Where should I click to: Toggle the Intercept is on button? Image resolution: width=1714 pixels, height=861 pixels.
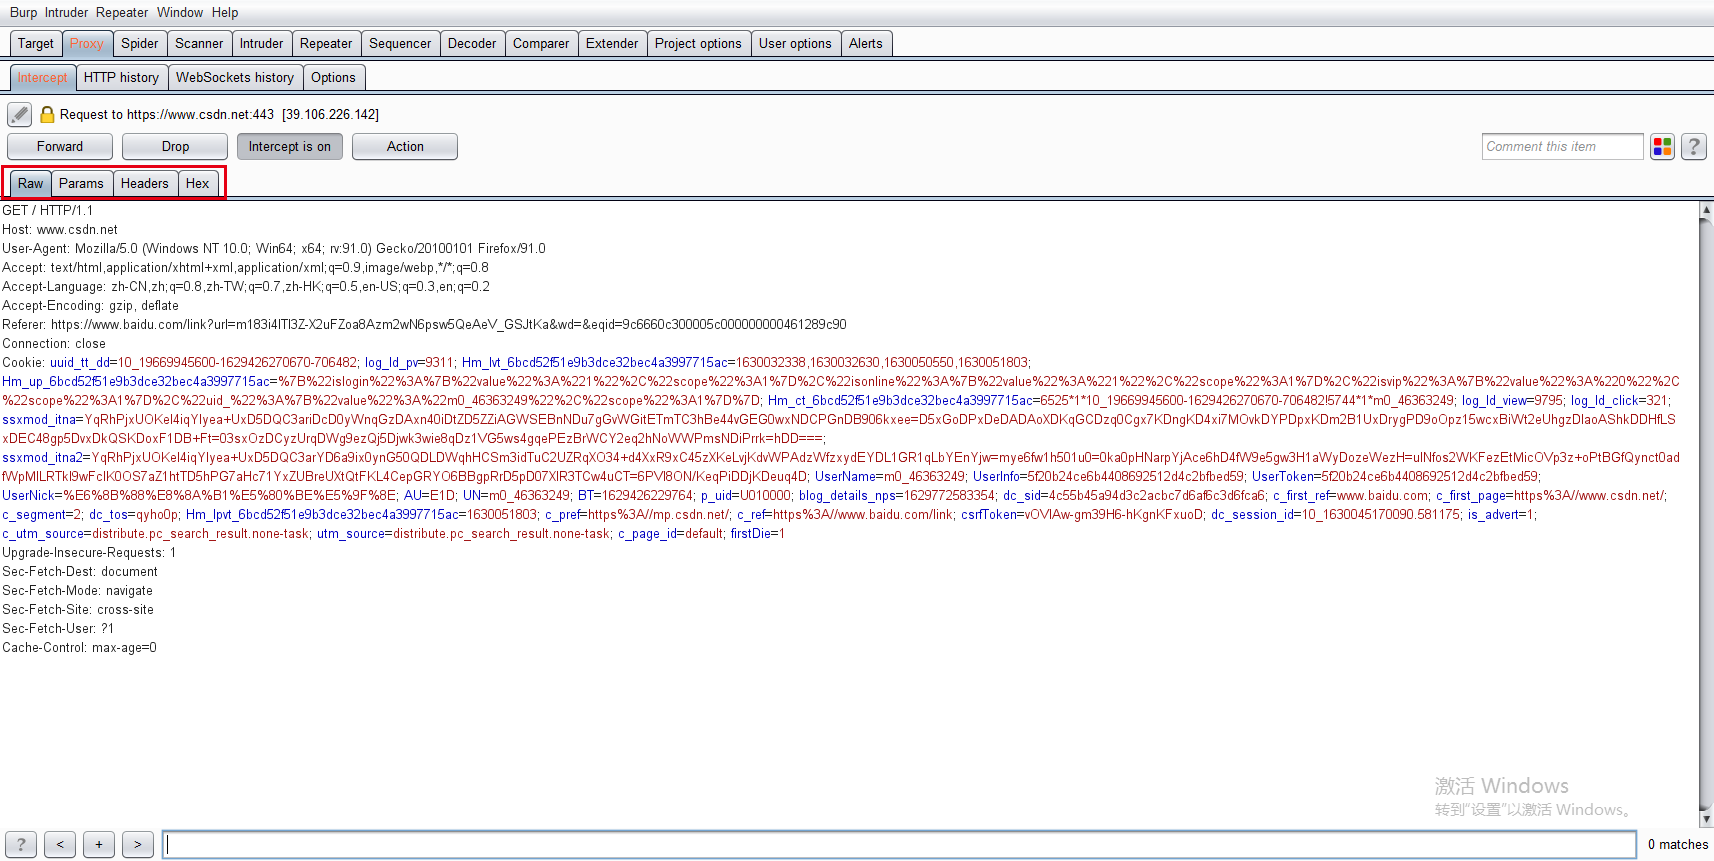pyautogui.click(x=290, y=146)
